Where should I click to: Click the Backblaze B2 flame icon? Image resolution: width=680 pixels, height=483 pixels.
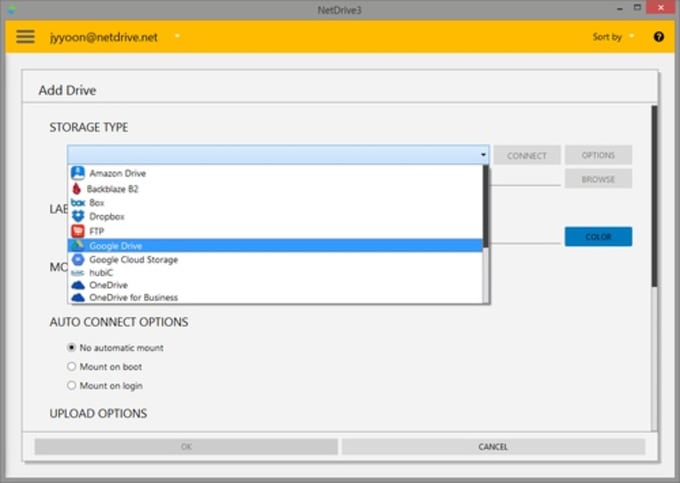(77, 189)
